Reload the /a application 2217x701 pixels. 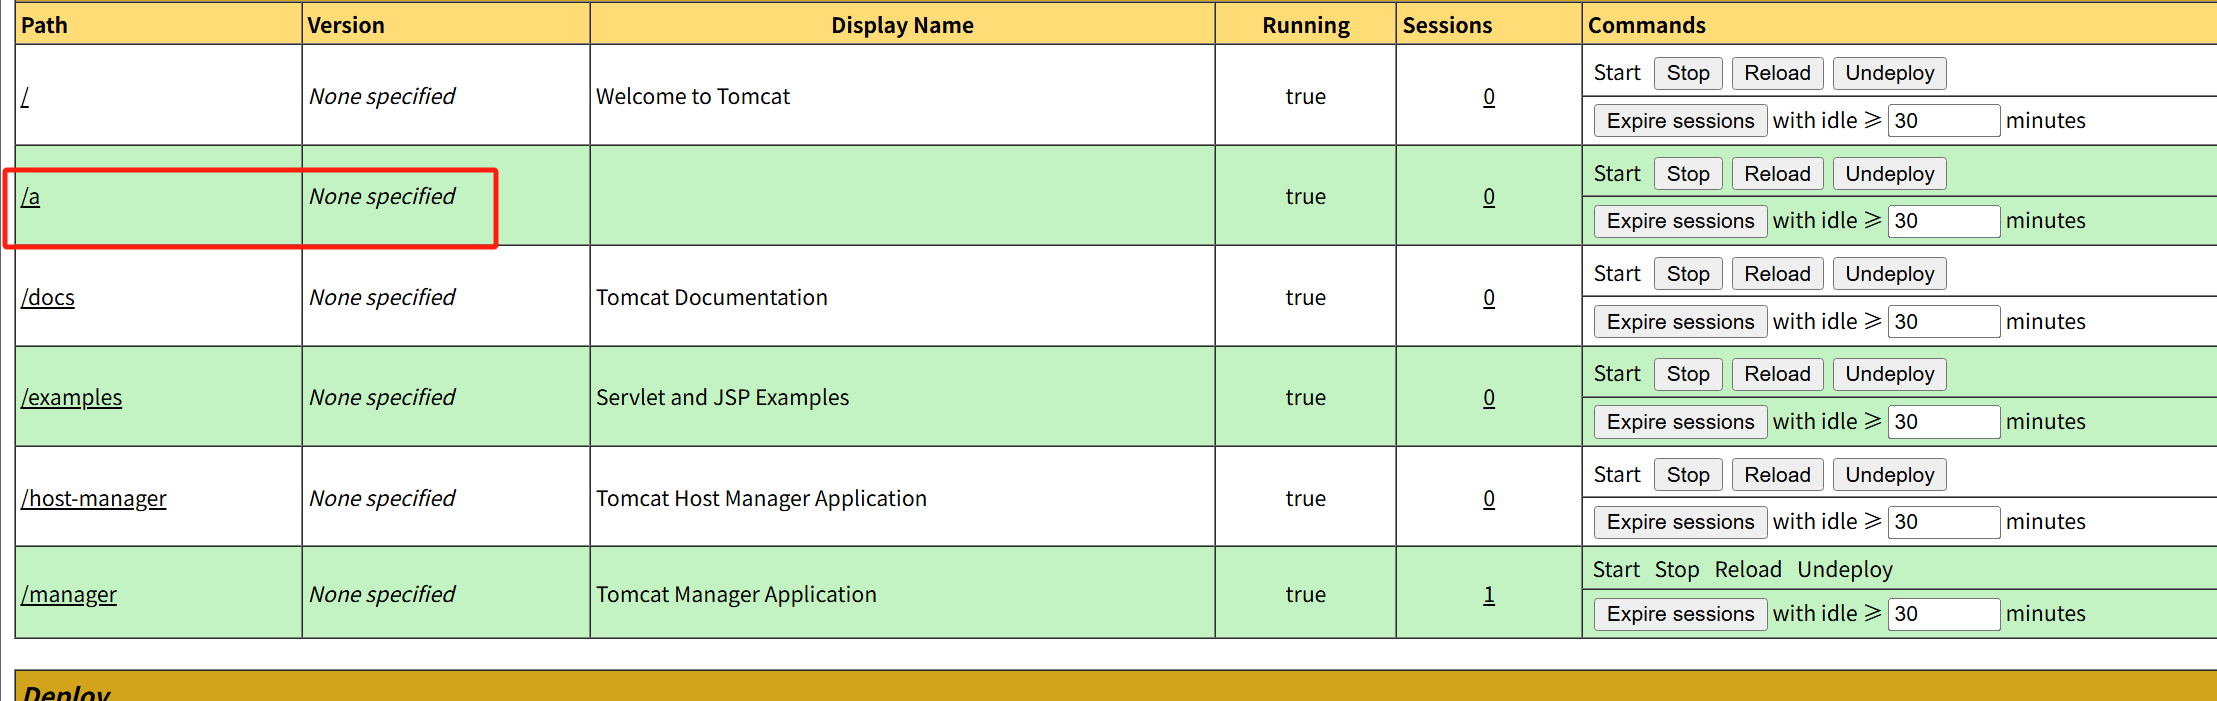click(x=1777, y=174)
